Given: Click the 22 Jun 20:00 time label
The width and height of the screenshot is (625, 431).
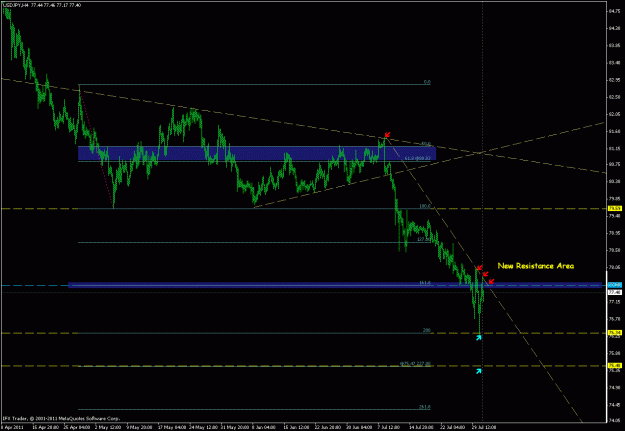Looking at the screenshot, I should point(326,426).
